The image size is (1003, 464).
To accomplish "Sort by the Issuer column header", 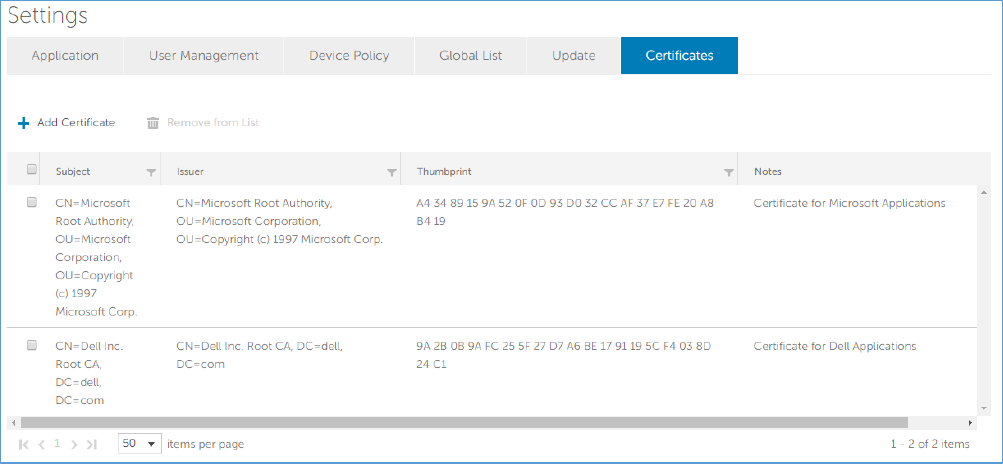I will tap(191, 172).
